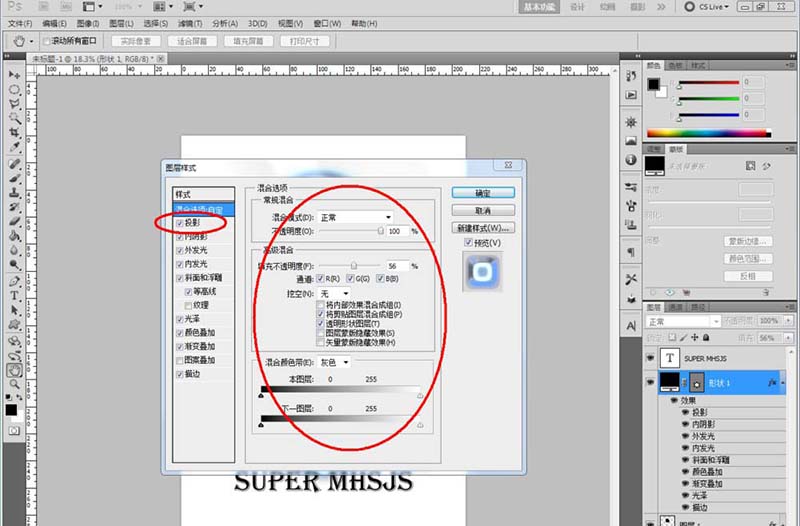Select the Quick Selection tool

pos(14,118)
